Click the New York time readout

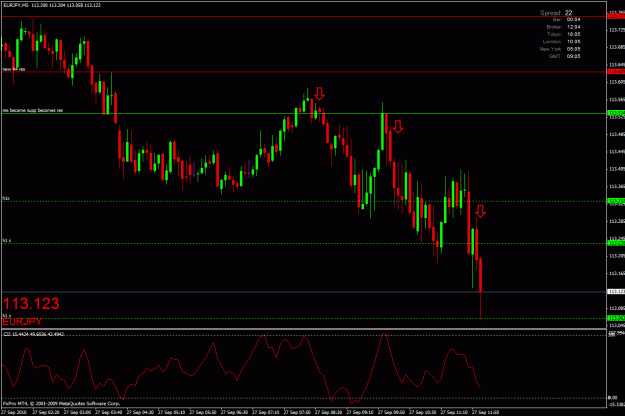click(x=560, y=49)
